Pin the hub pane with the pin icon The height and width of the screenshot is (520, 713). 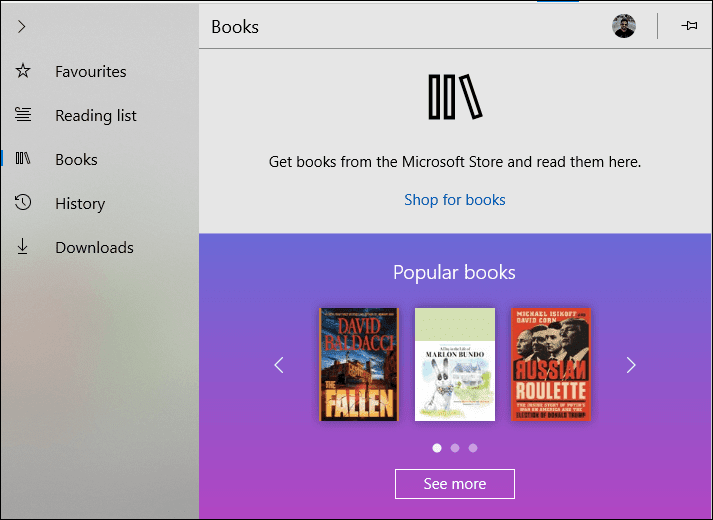689,26
